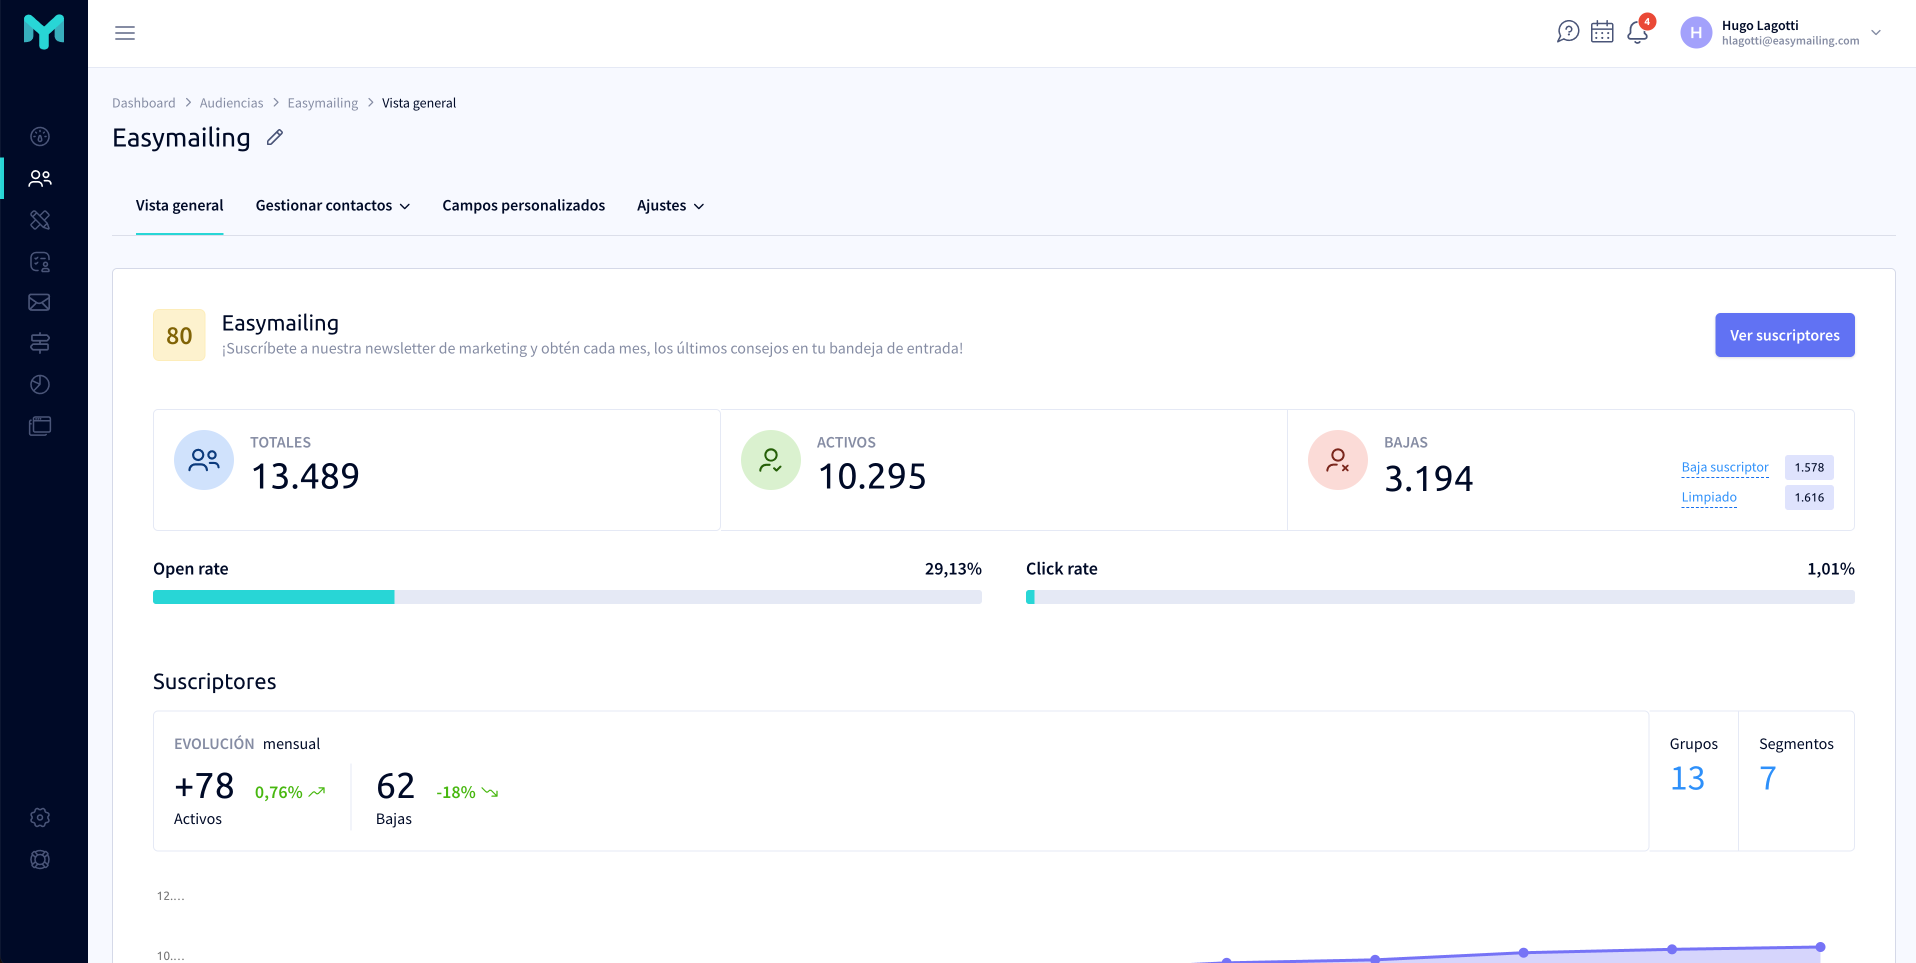Click the Open rate progress bar
Viewport: 1916px width, 963px height.
[567, 597]
